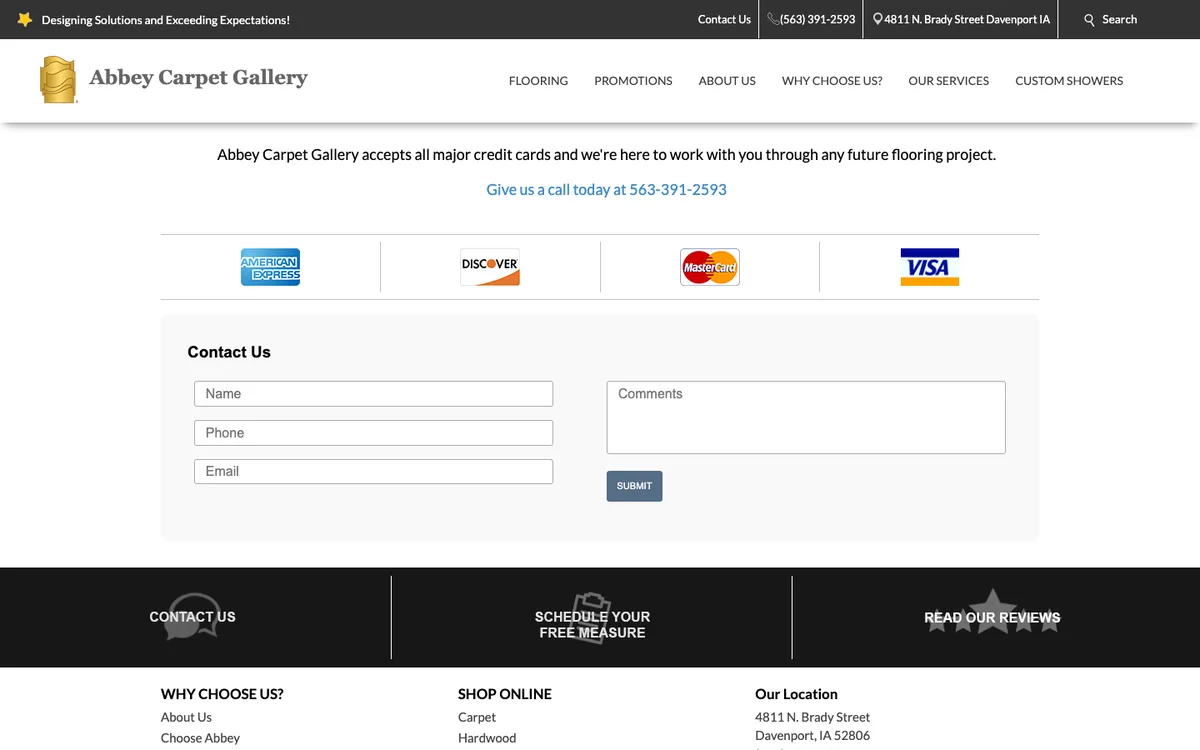1200x750 pixels.
Task: Click the Abbey Carpet Gallery gold logo
Action: click(x=58, y=80)
